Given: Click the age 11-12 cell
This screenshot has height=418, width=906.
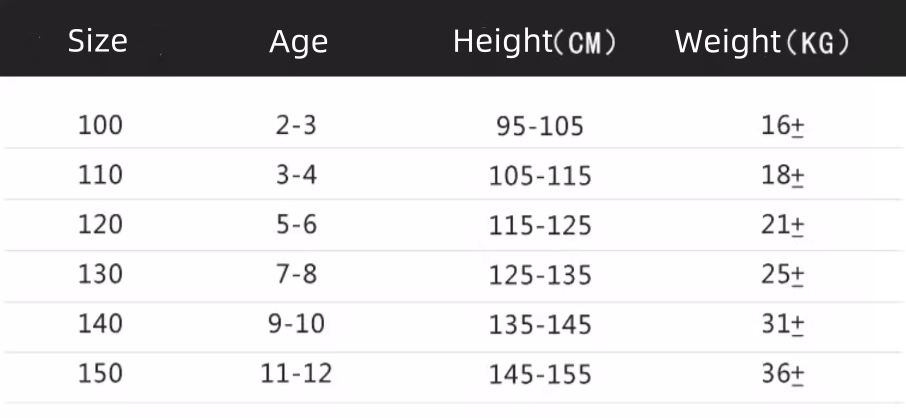Looking at the screenshot, I should pos(296,373).
